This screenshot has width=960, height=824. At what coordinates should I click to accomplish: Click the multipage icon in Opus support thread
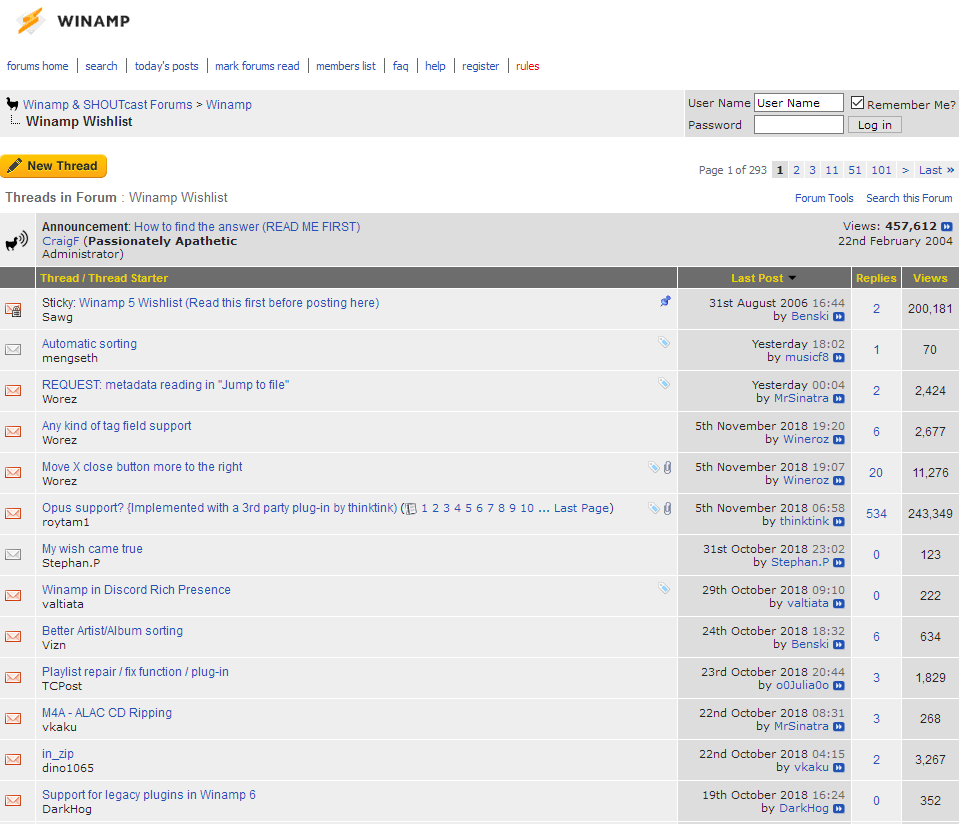pyautogui.click(x=411, y=509)
